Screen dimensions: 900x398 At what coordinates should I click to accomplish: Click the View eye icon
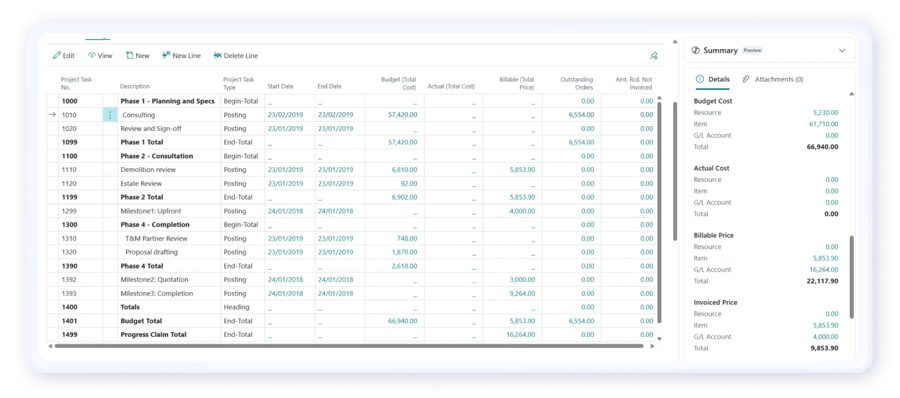coord(91,56)
